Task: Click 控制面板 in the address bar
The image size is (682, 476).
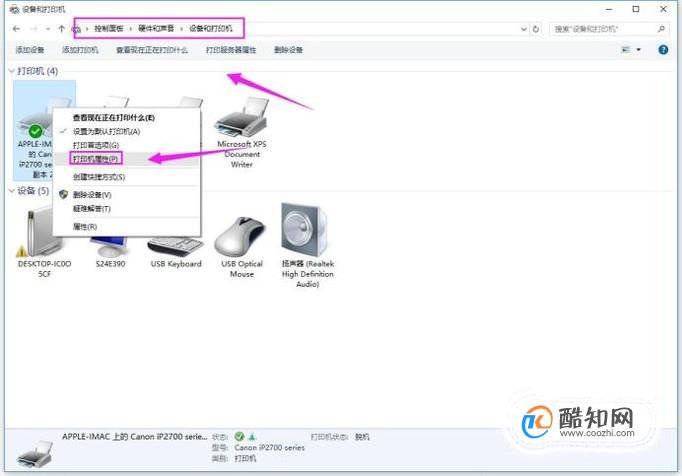Action: 109,29
